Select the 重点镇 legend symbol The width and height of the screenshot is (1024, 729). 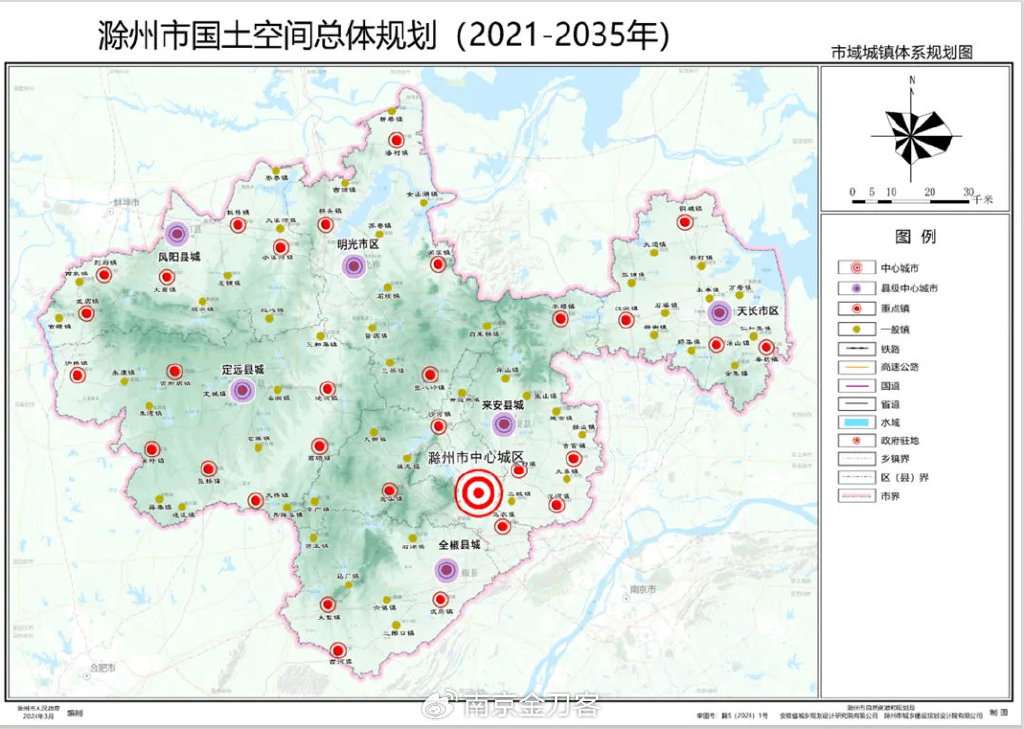(853, 308)
